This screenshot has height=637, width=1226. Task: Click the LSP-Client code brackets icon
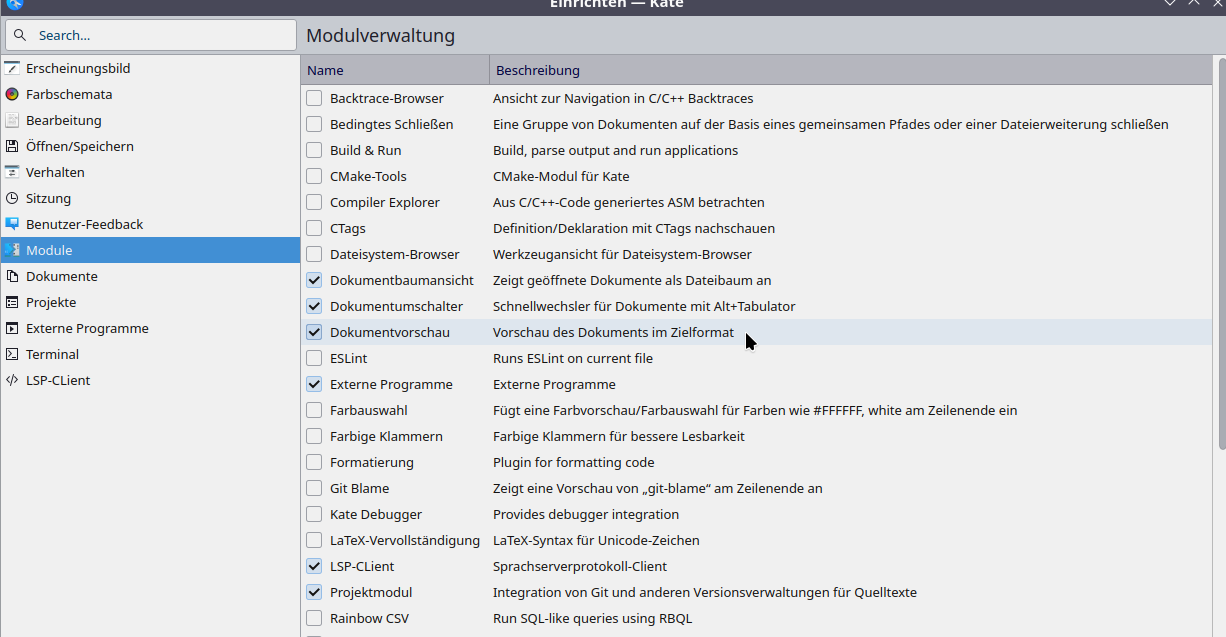[12, 380]
